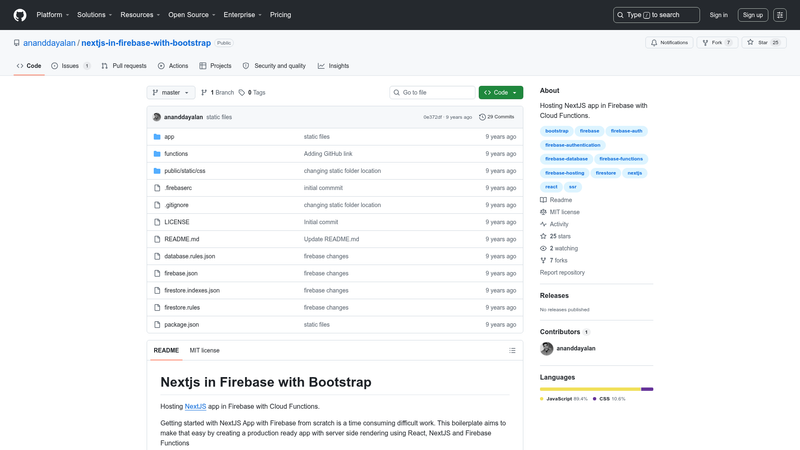Image resolution: width=800 pixels, height=450 pixels.
Task: Switch to the Pull requests tab
Action: (124, 66)
